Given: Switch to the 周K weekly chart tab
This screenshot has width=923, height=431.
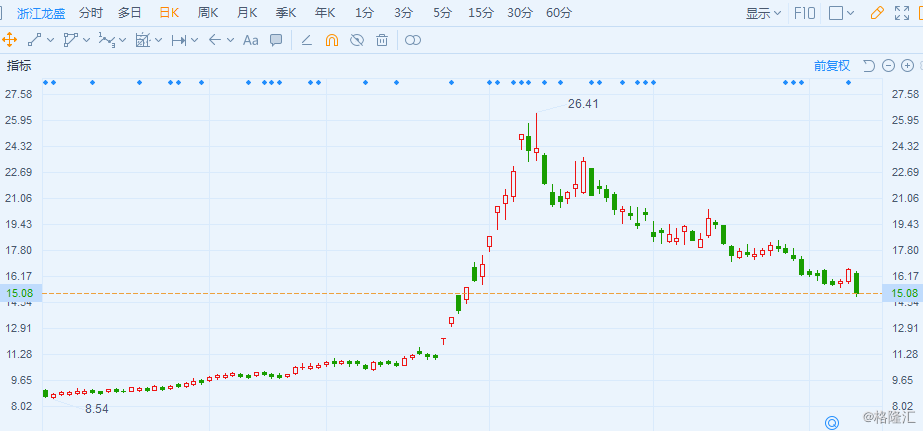Looking at the screenshot, I should (x=208, y=13).
